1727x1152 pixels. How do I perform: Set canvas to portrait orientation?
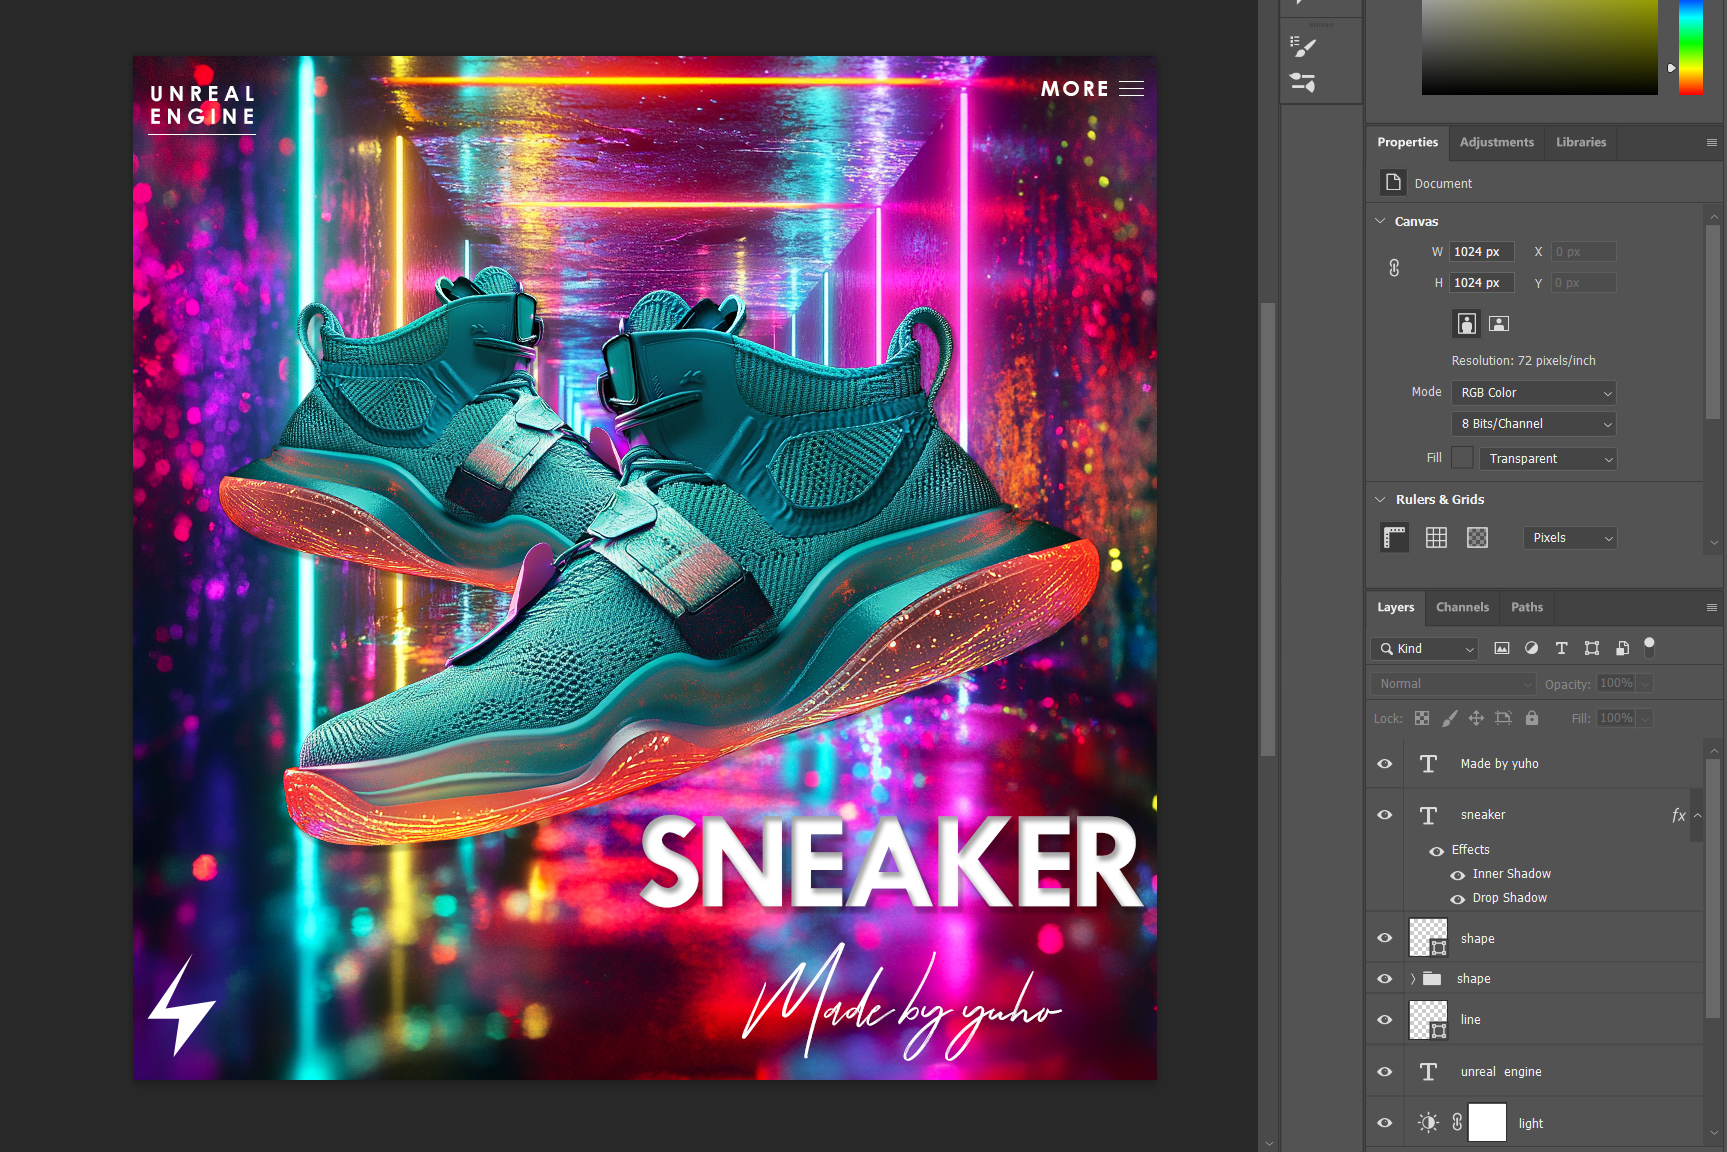1466,323
